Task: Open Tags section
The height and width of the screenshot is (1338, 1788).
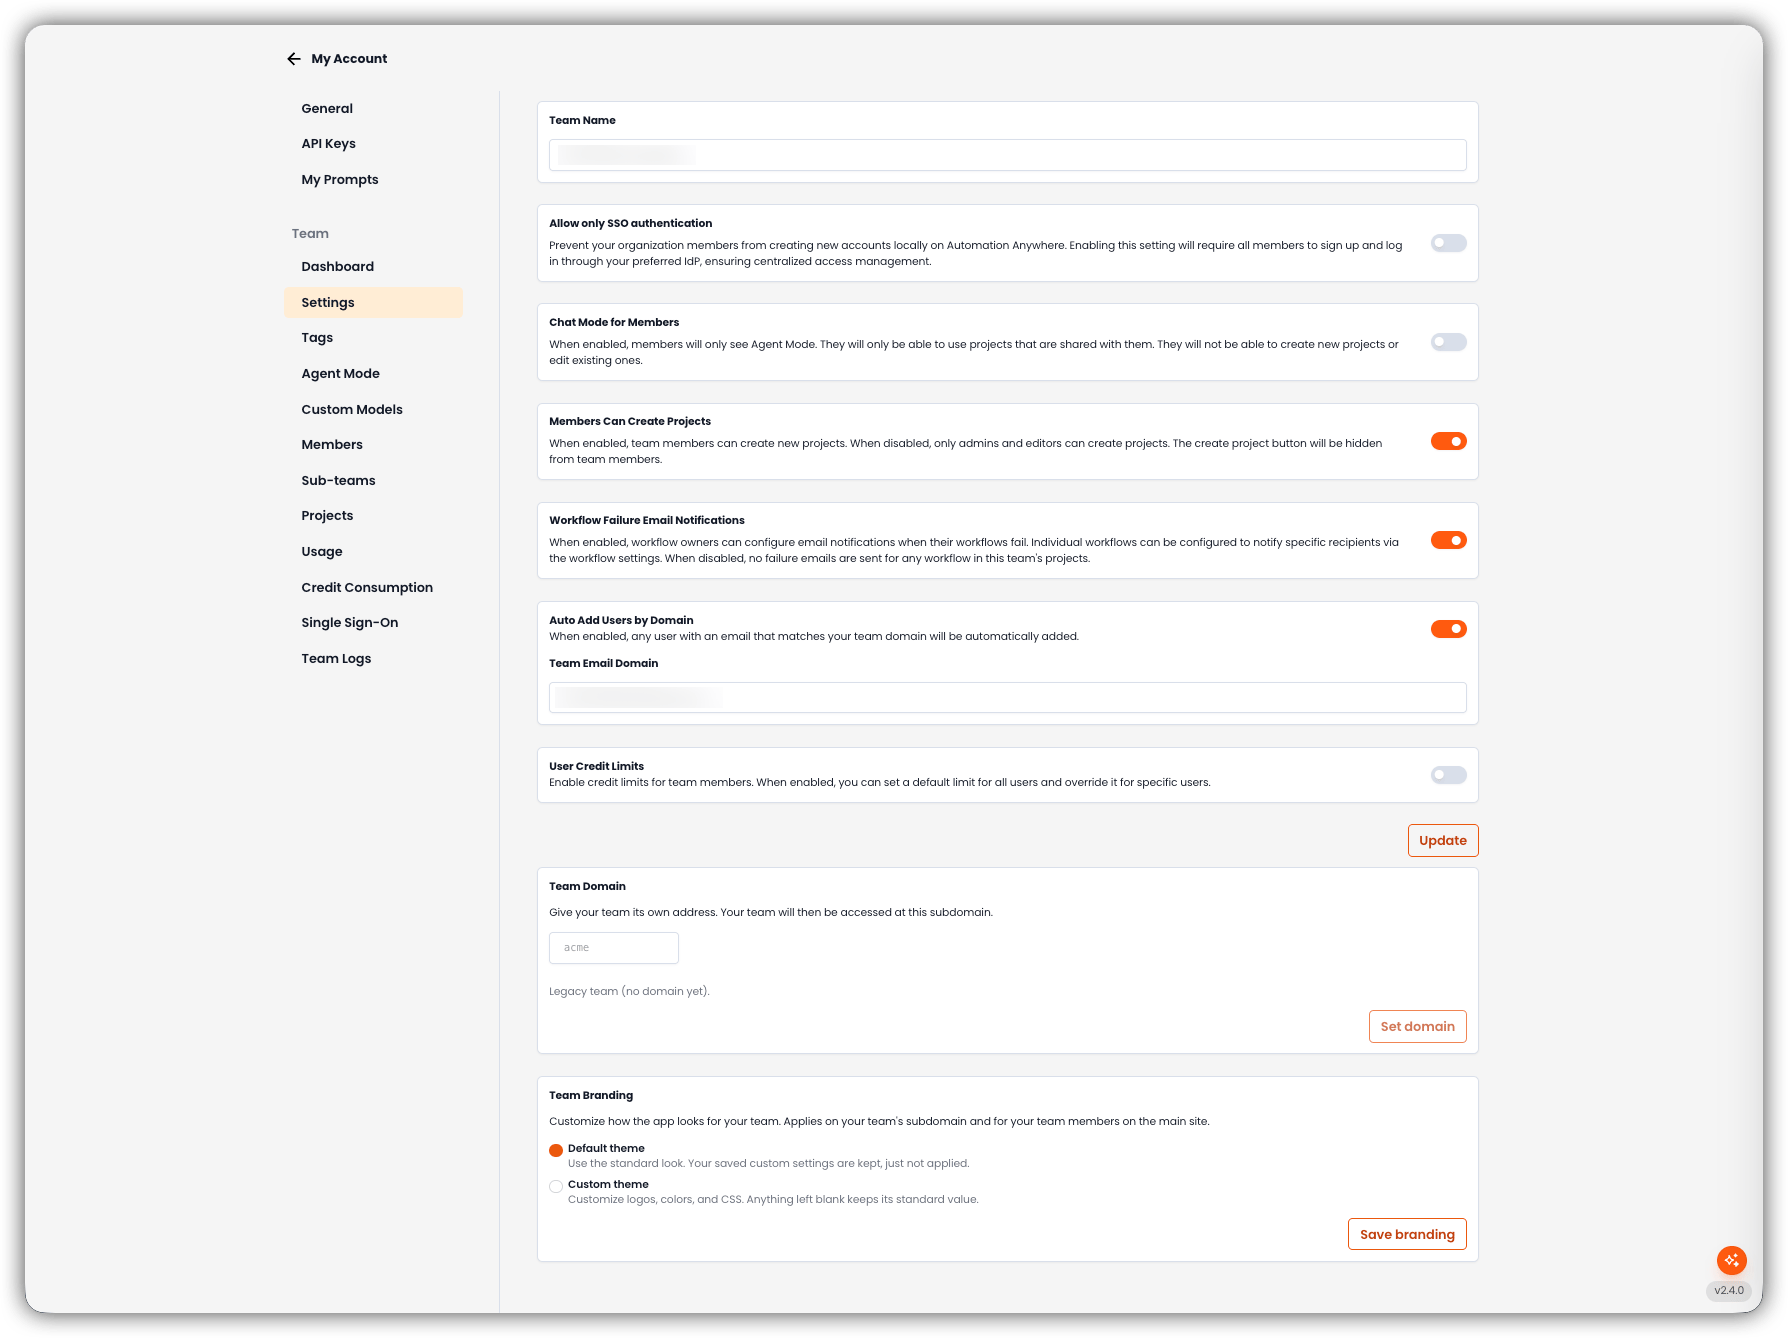Action: pyautogui.click(x=317, y=338)
